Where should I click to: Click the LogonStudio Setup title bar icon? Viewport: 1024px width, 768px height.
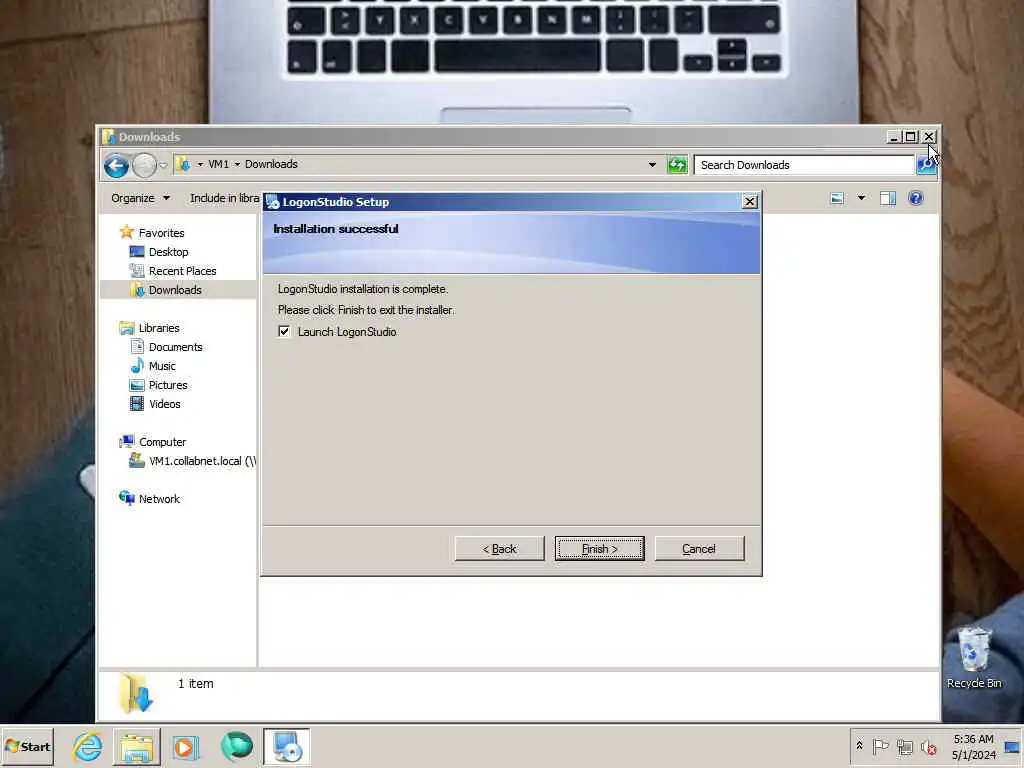point(273,202)
